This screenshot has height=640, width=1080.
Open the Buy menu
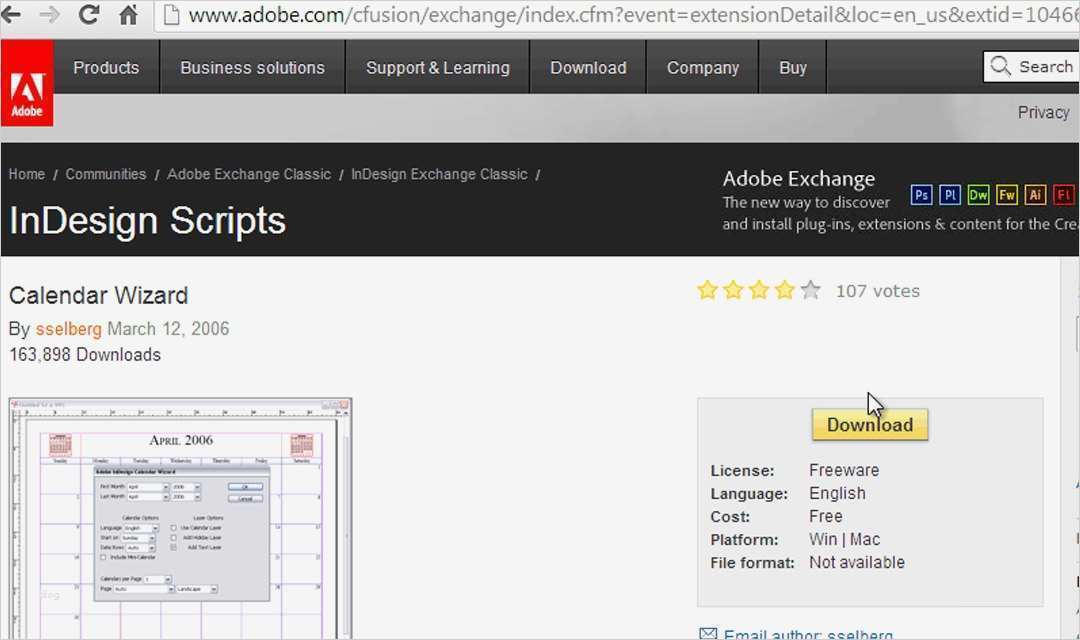(x=793, y=68)
